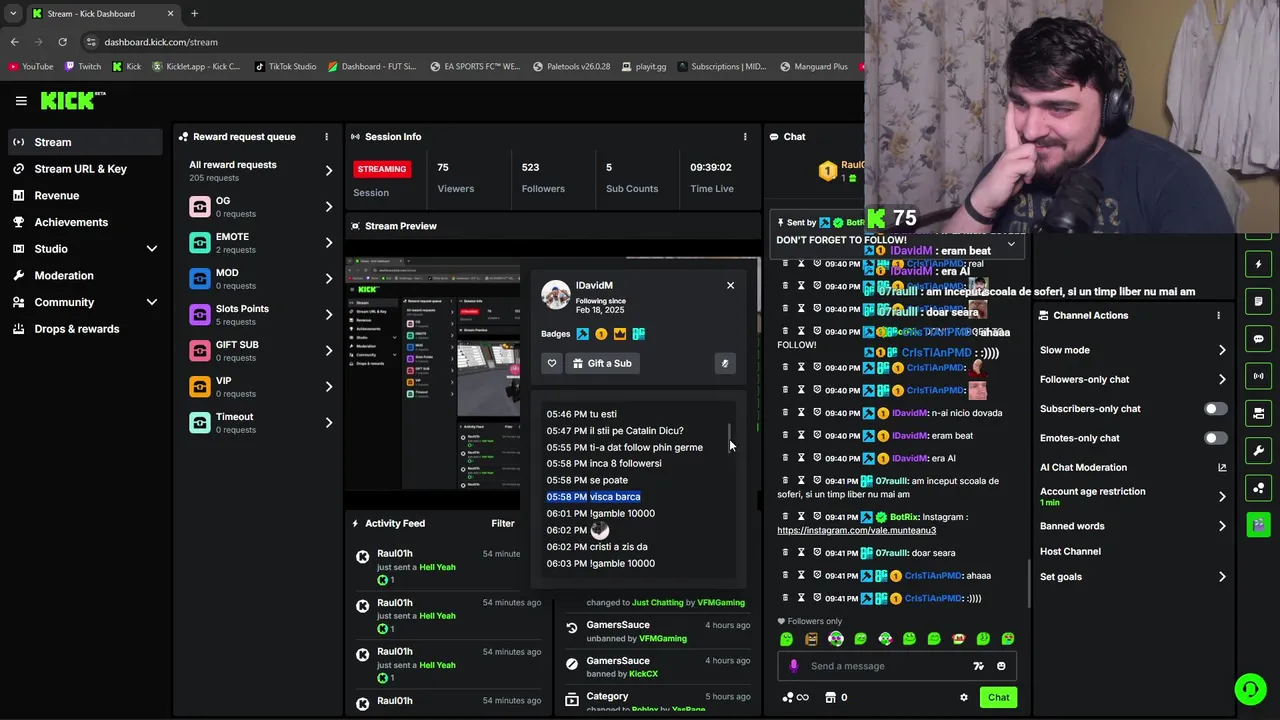Open the Timeout reward row
This screenshot has height=720, width=1280.
click(262, 423)
